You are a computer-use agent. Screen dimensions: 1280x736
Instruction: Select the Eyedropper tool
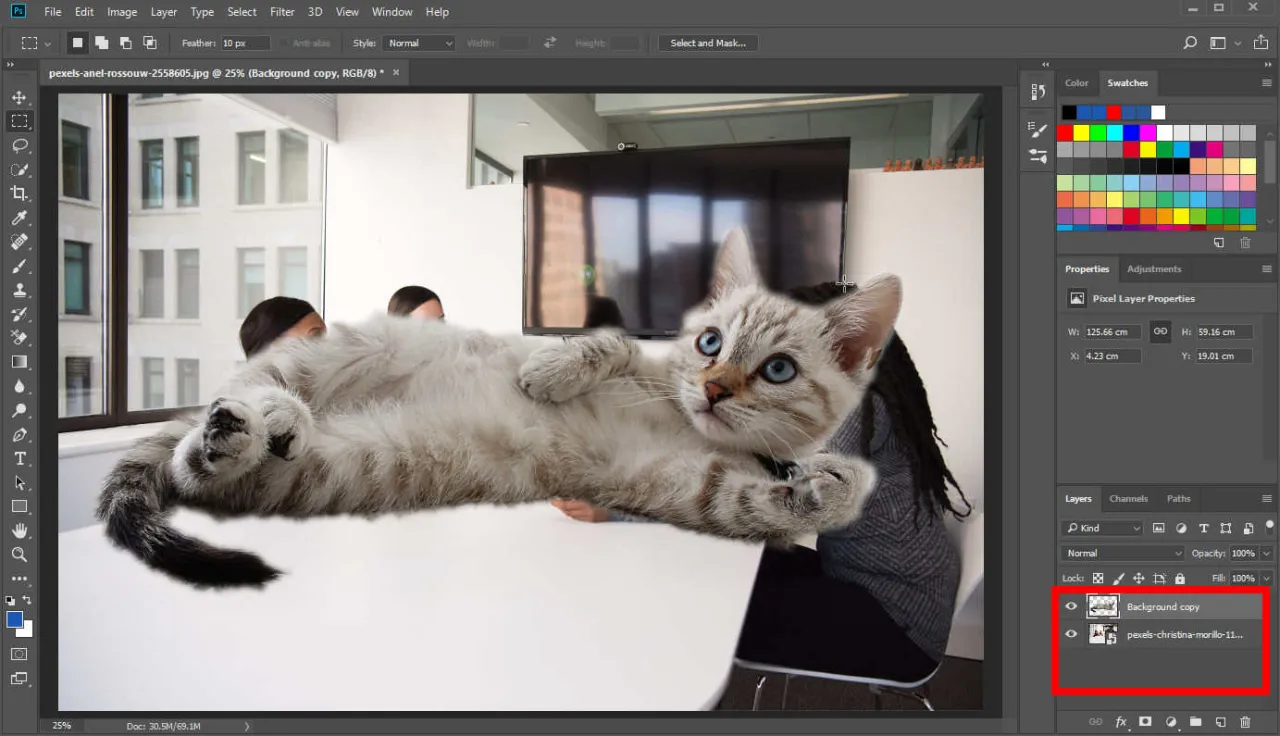[19, 218]
